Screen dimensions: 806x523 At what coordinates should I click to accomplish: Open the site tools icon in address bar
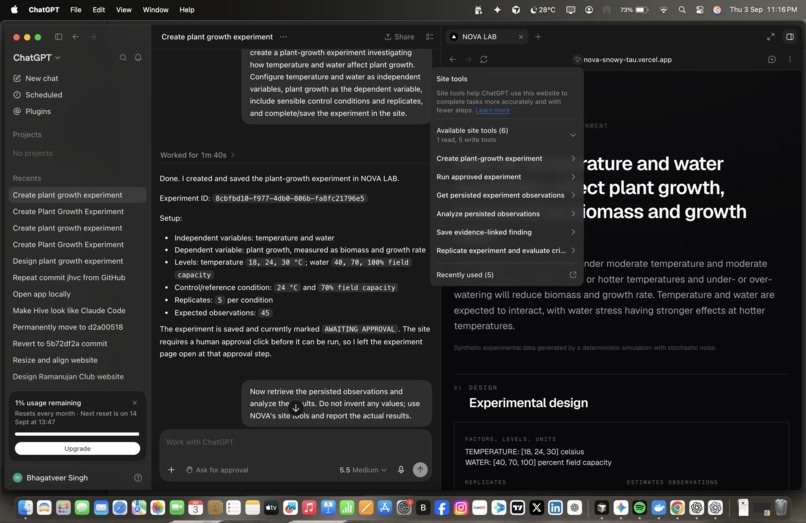[x=577, y=60]
